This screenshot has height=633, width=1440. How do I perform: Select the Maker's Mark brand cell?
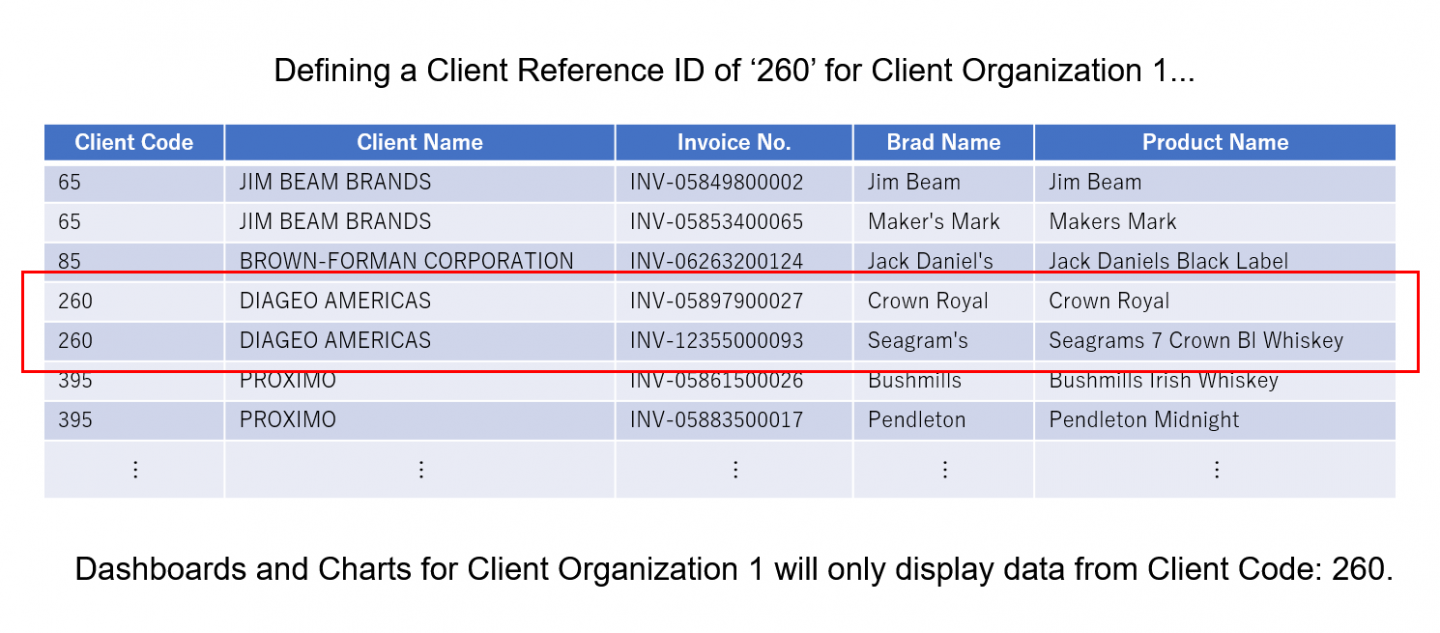[933, 221]
